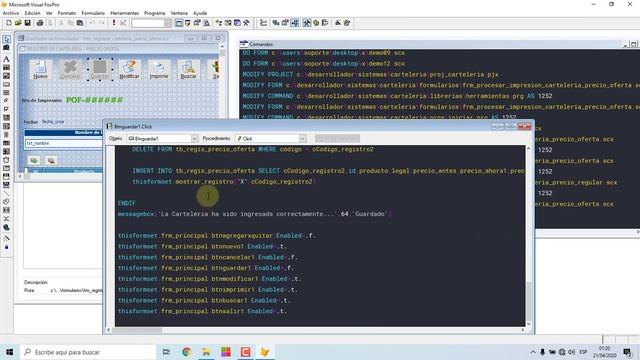Select the Page Frame control tool

(x=7, y=168)
